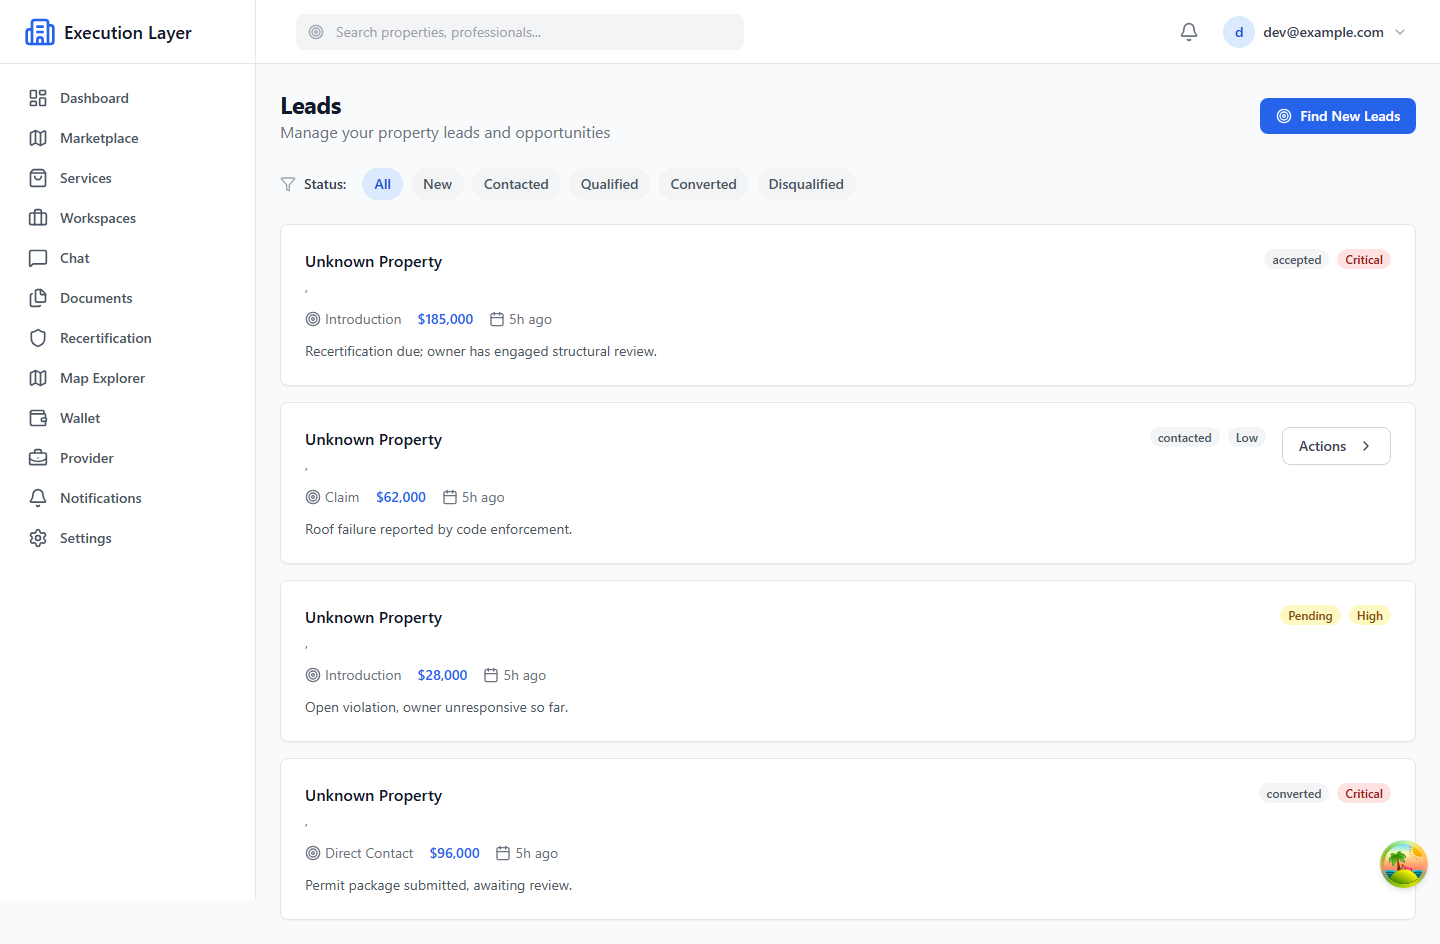
Task: Open the Dashboard page link
Action: coord(128,98)
